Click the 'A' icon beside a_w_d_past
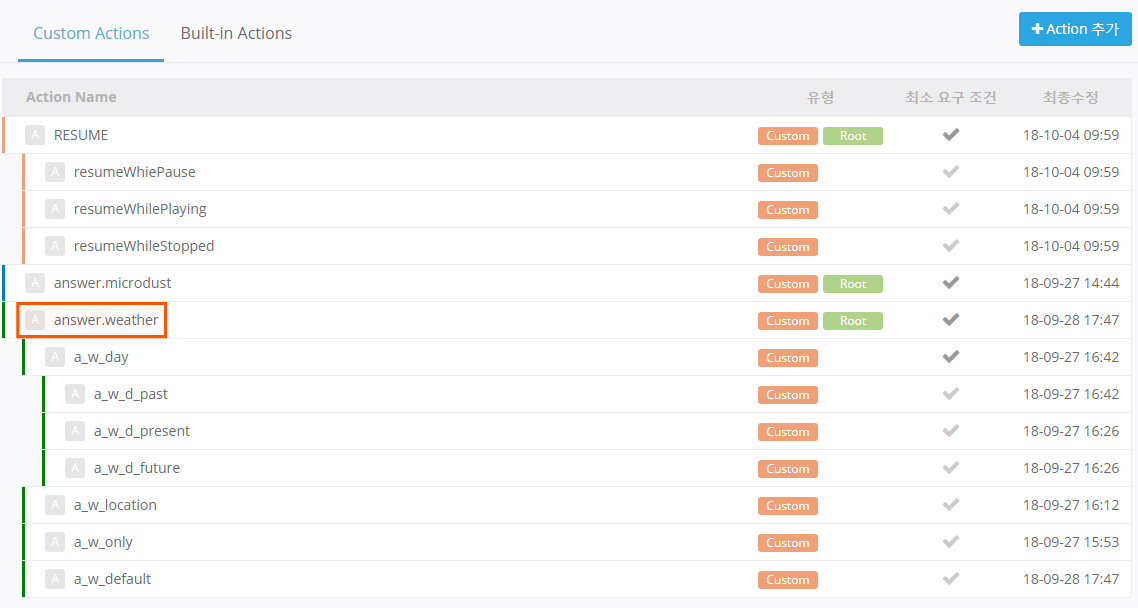The height and width of the screenshot is (608, 1138). 75,394
